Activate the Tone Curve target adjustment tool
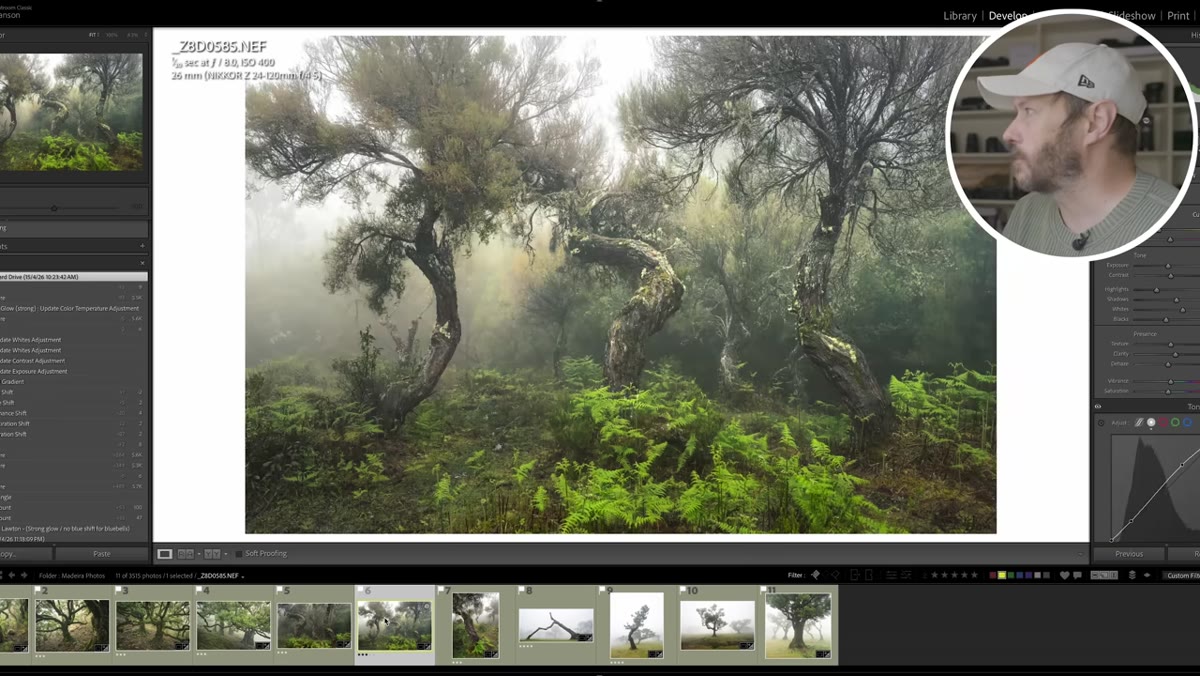Image resolution: width=1200 pixels, height=676 pixels. click(x=1102, y=423)
